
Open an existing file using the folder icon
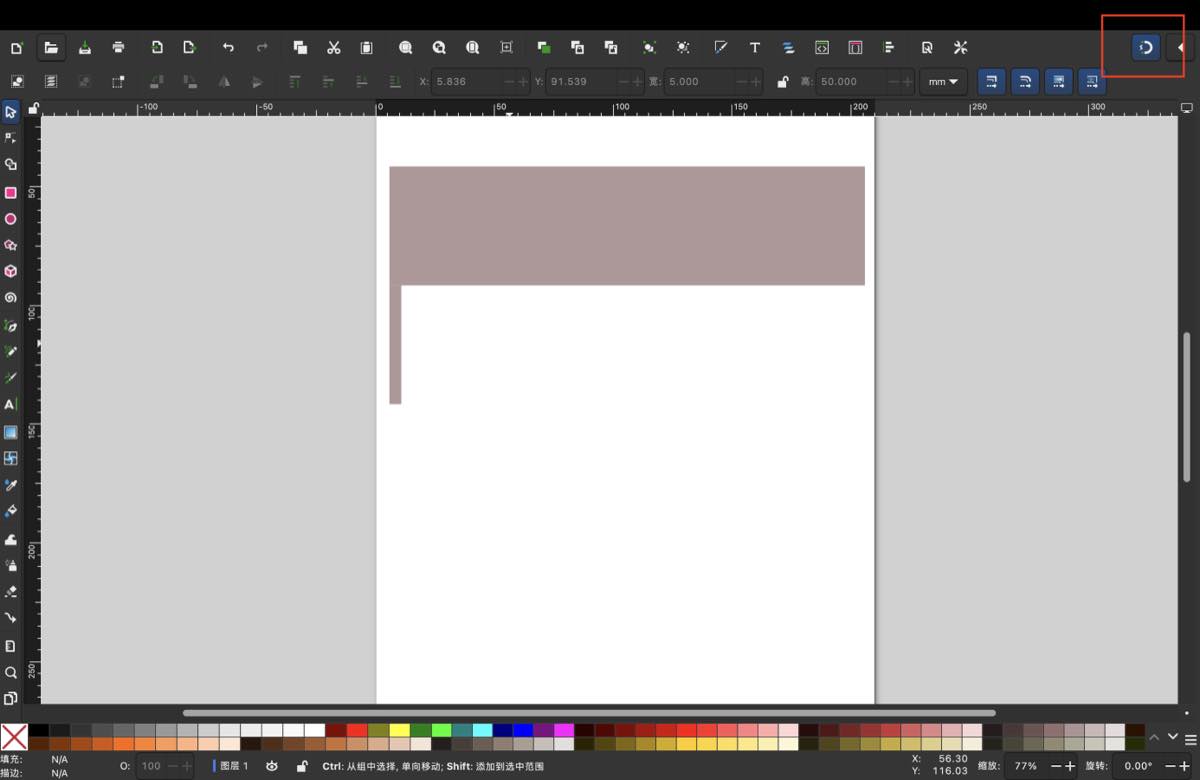point(50,47)
